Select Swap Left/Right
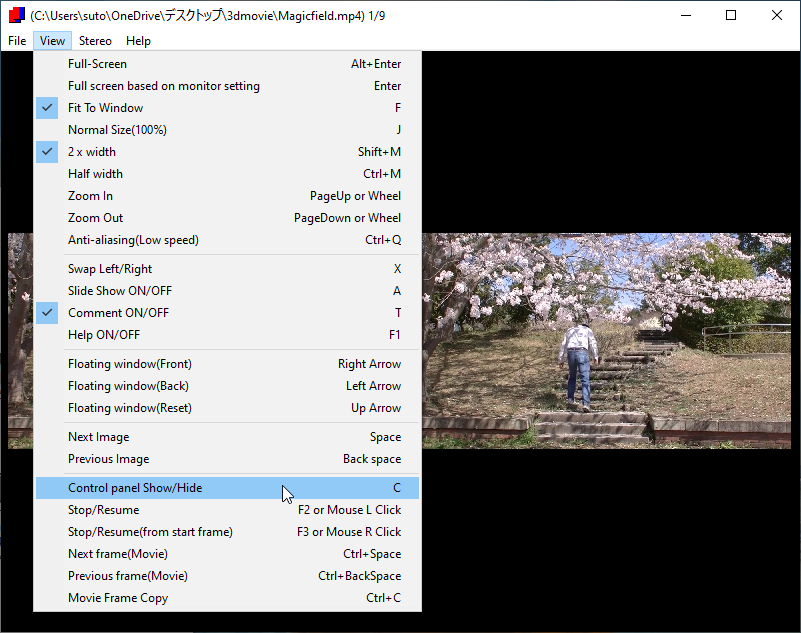Screen dimensions: 801x633 [227, 269]
